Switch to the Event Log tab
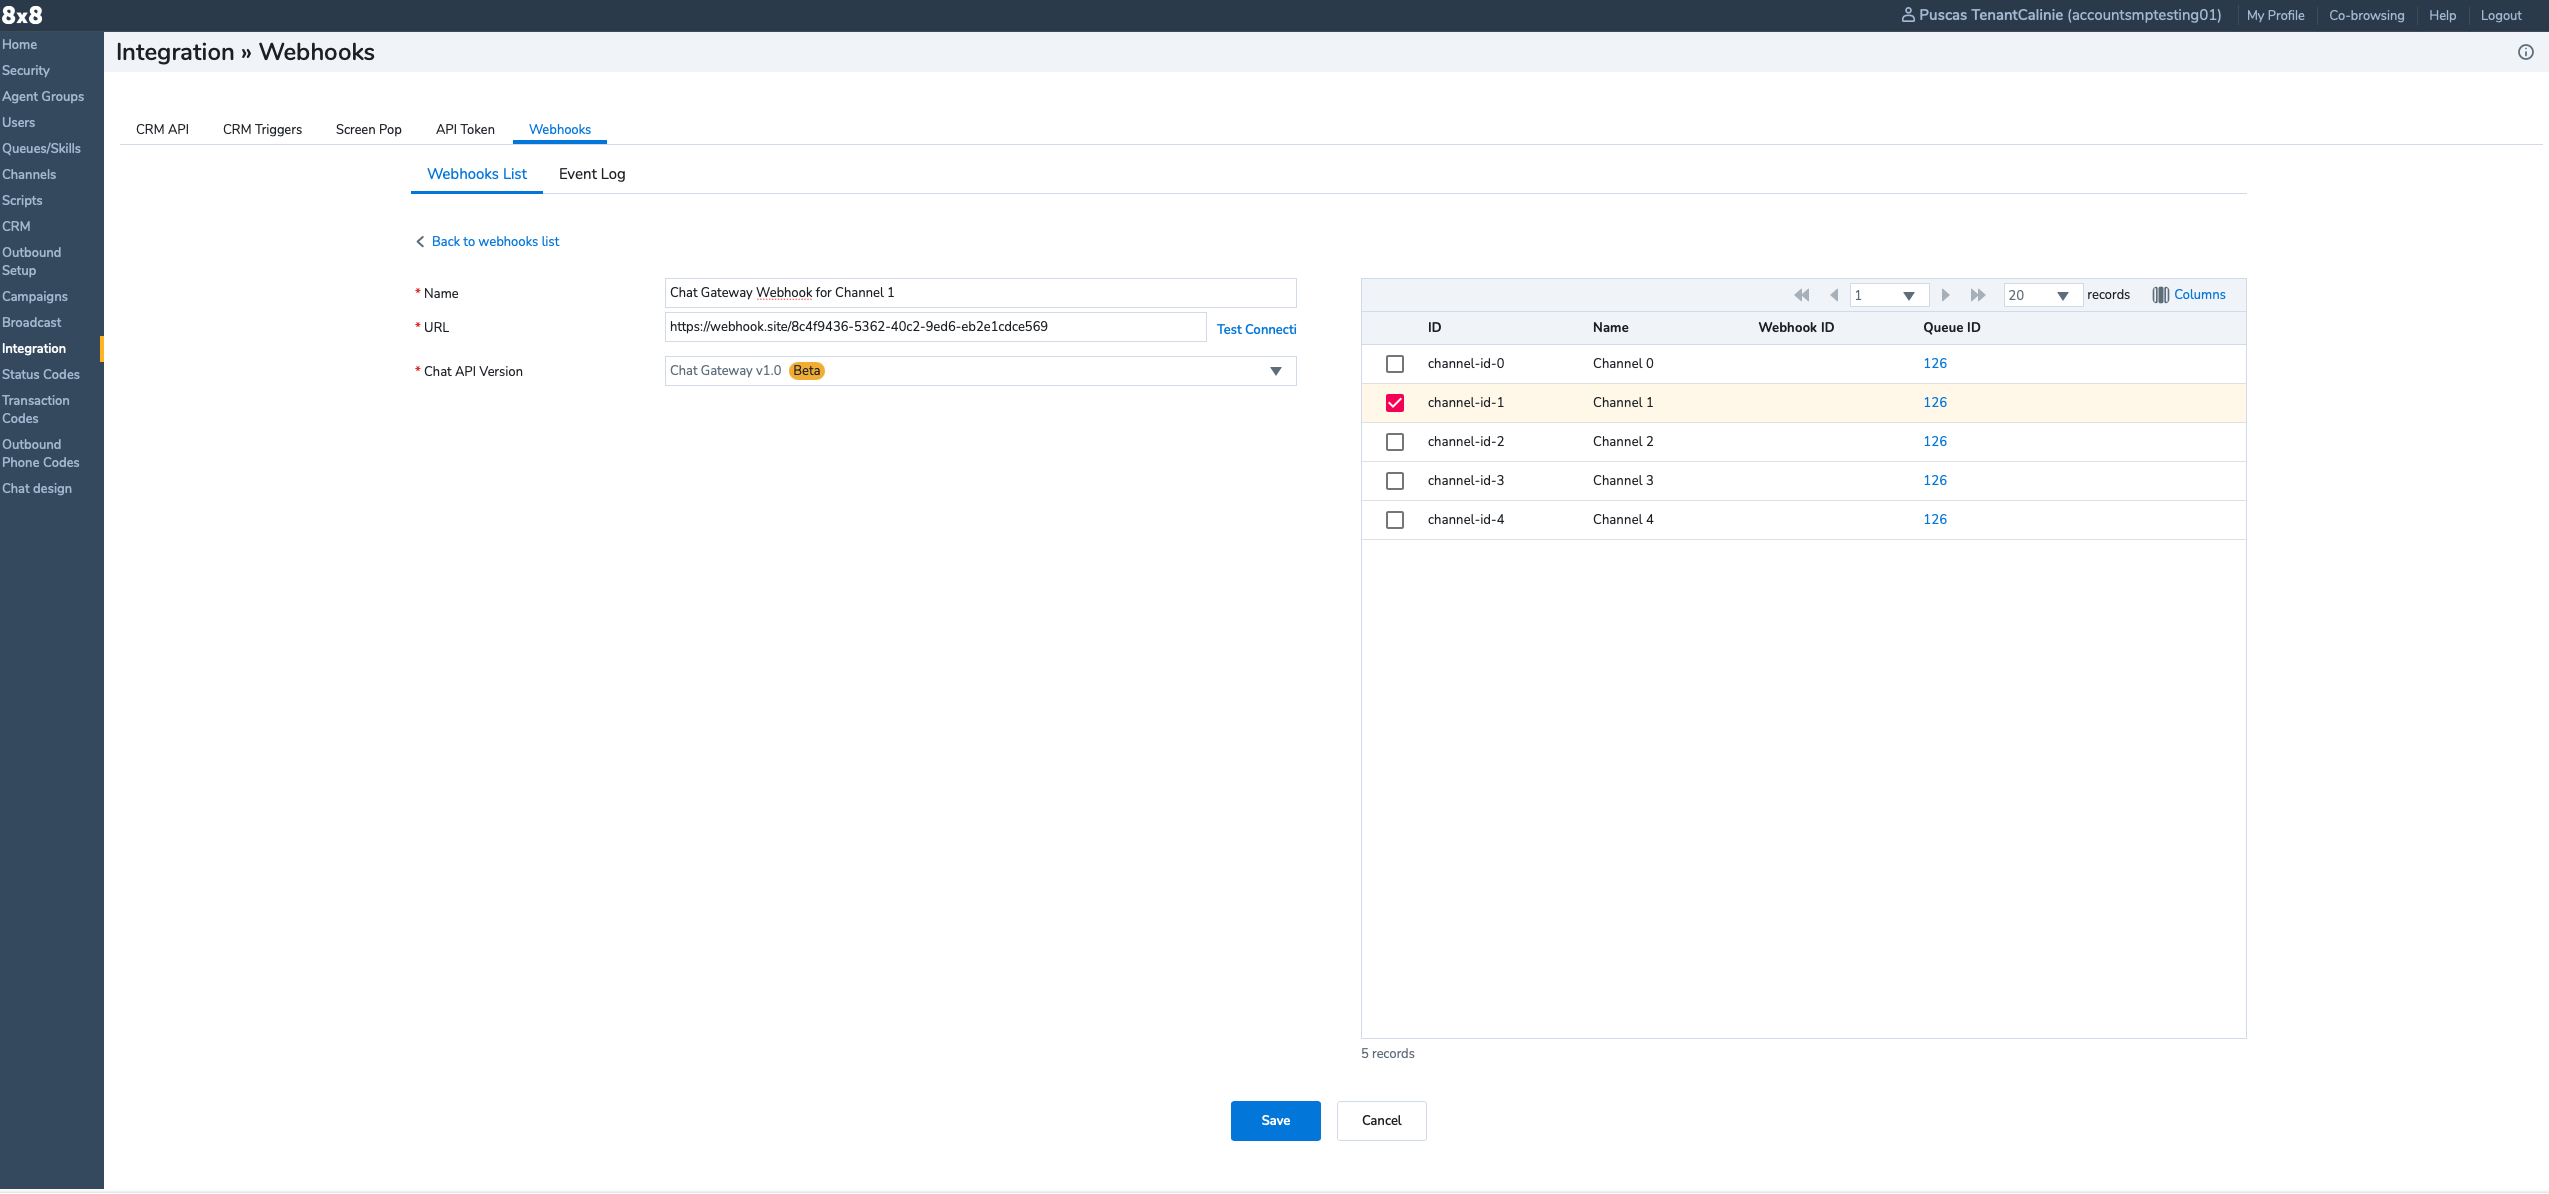 pos(592,173)
